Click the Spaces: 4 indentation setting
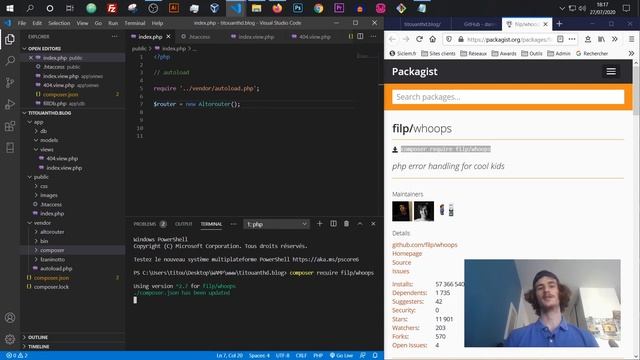 (x=259, y=356)
